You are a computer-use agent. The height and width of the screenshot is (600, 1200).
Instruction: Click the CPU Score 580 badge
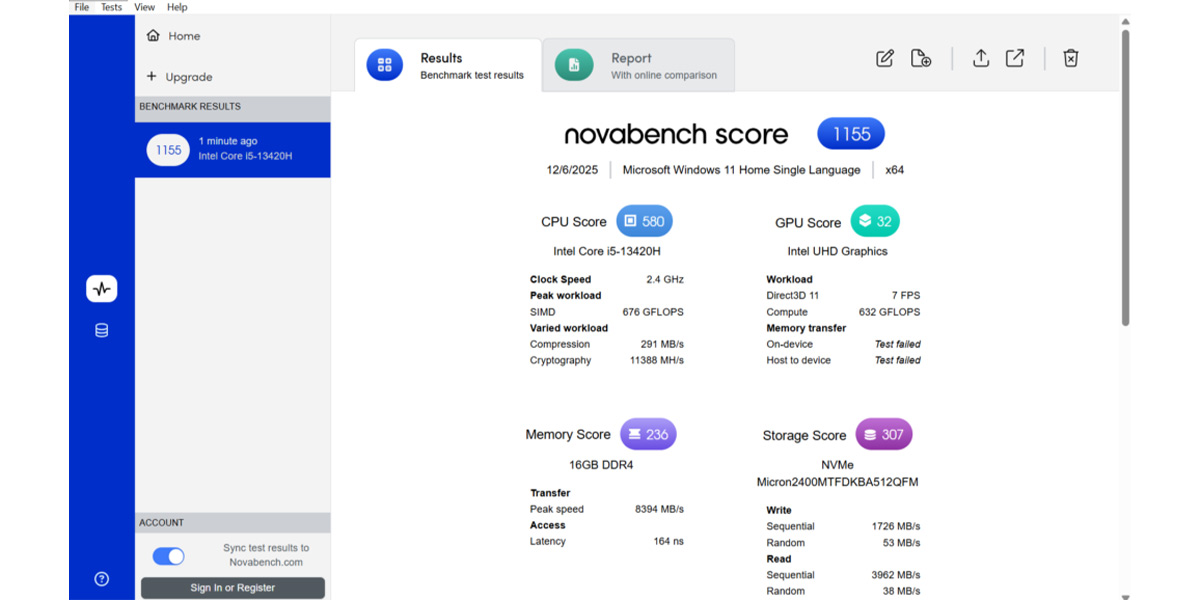pyautogui.click(x=645, y=222)
